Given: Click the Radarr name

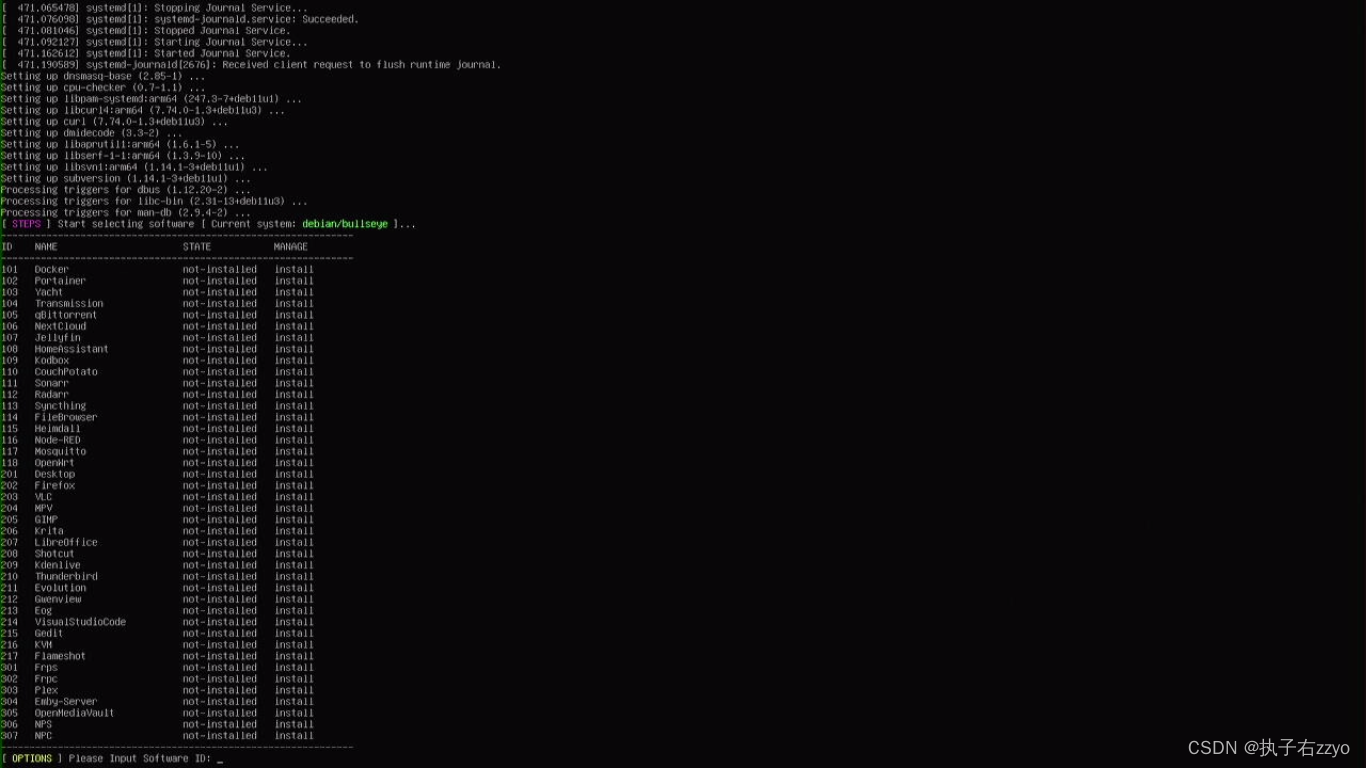Looking at the screenshot, I should pos(52,395).
